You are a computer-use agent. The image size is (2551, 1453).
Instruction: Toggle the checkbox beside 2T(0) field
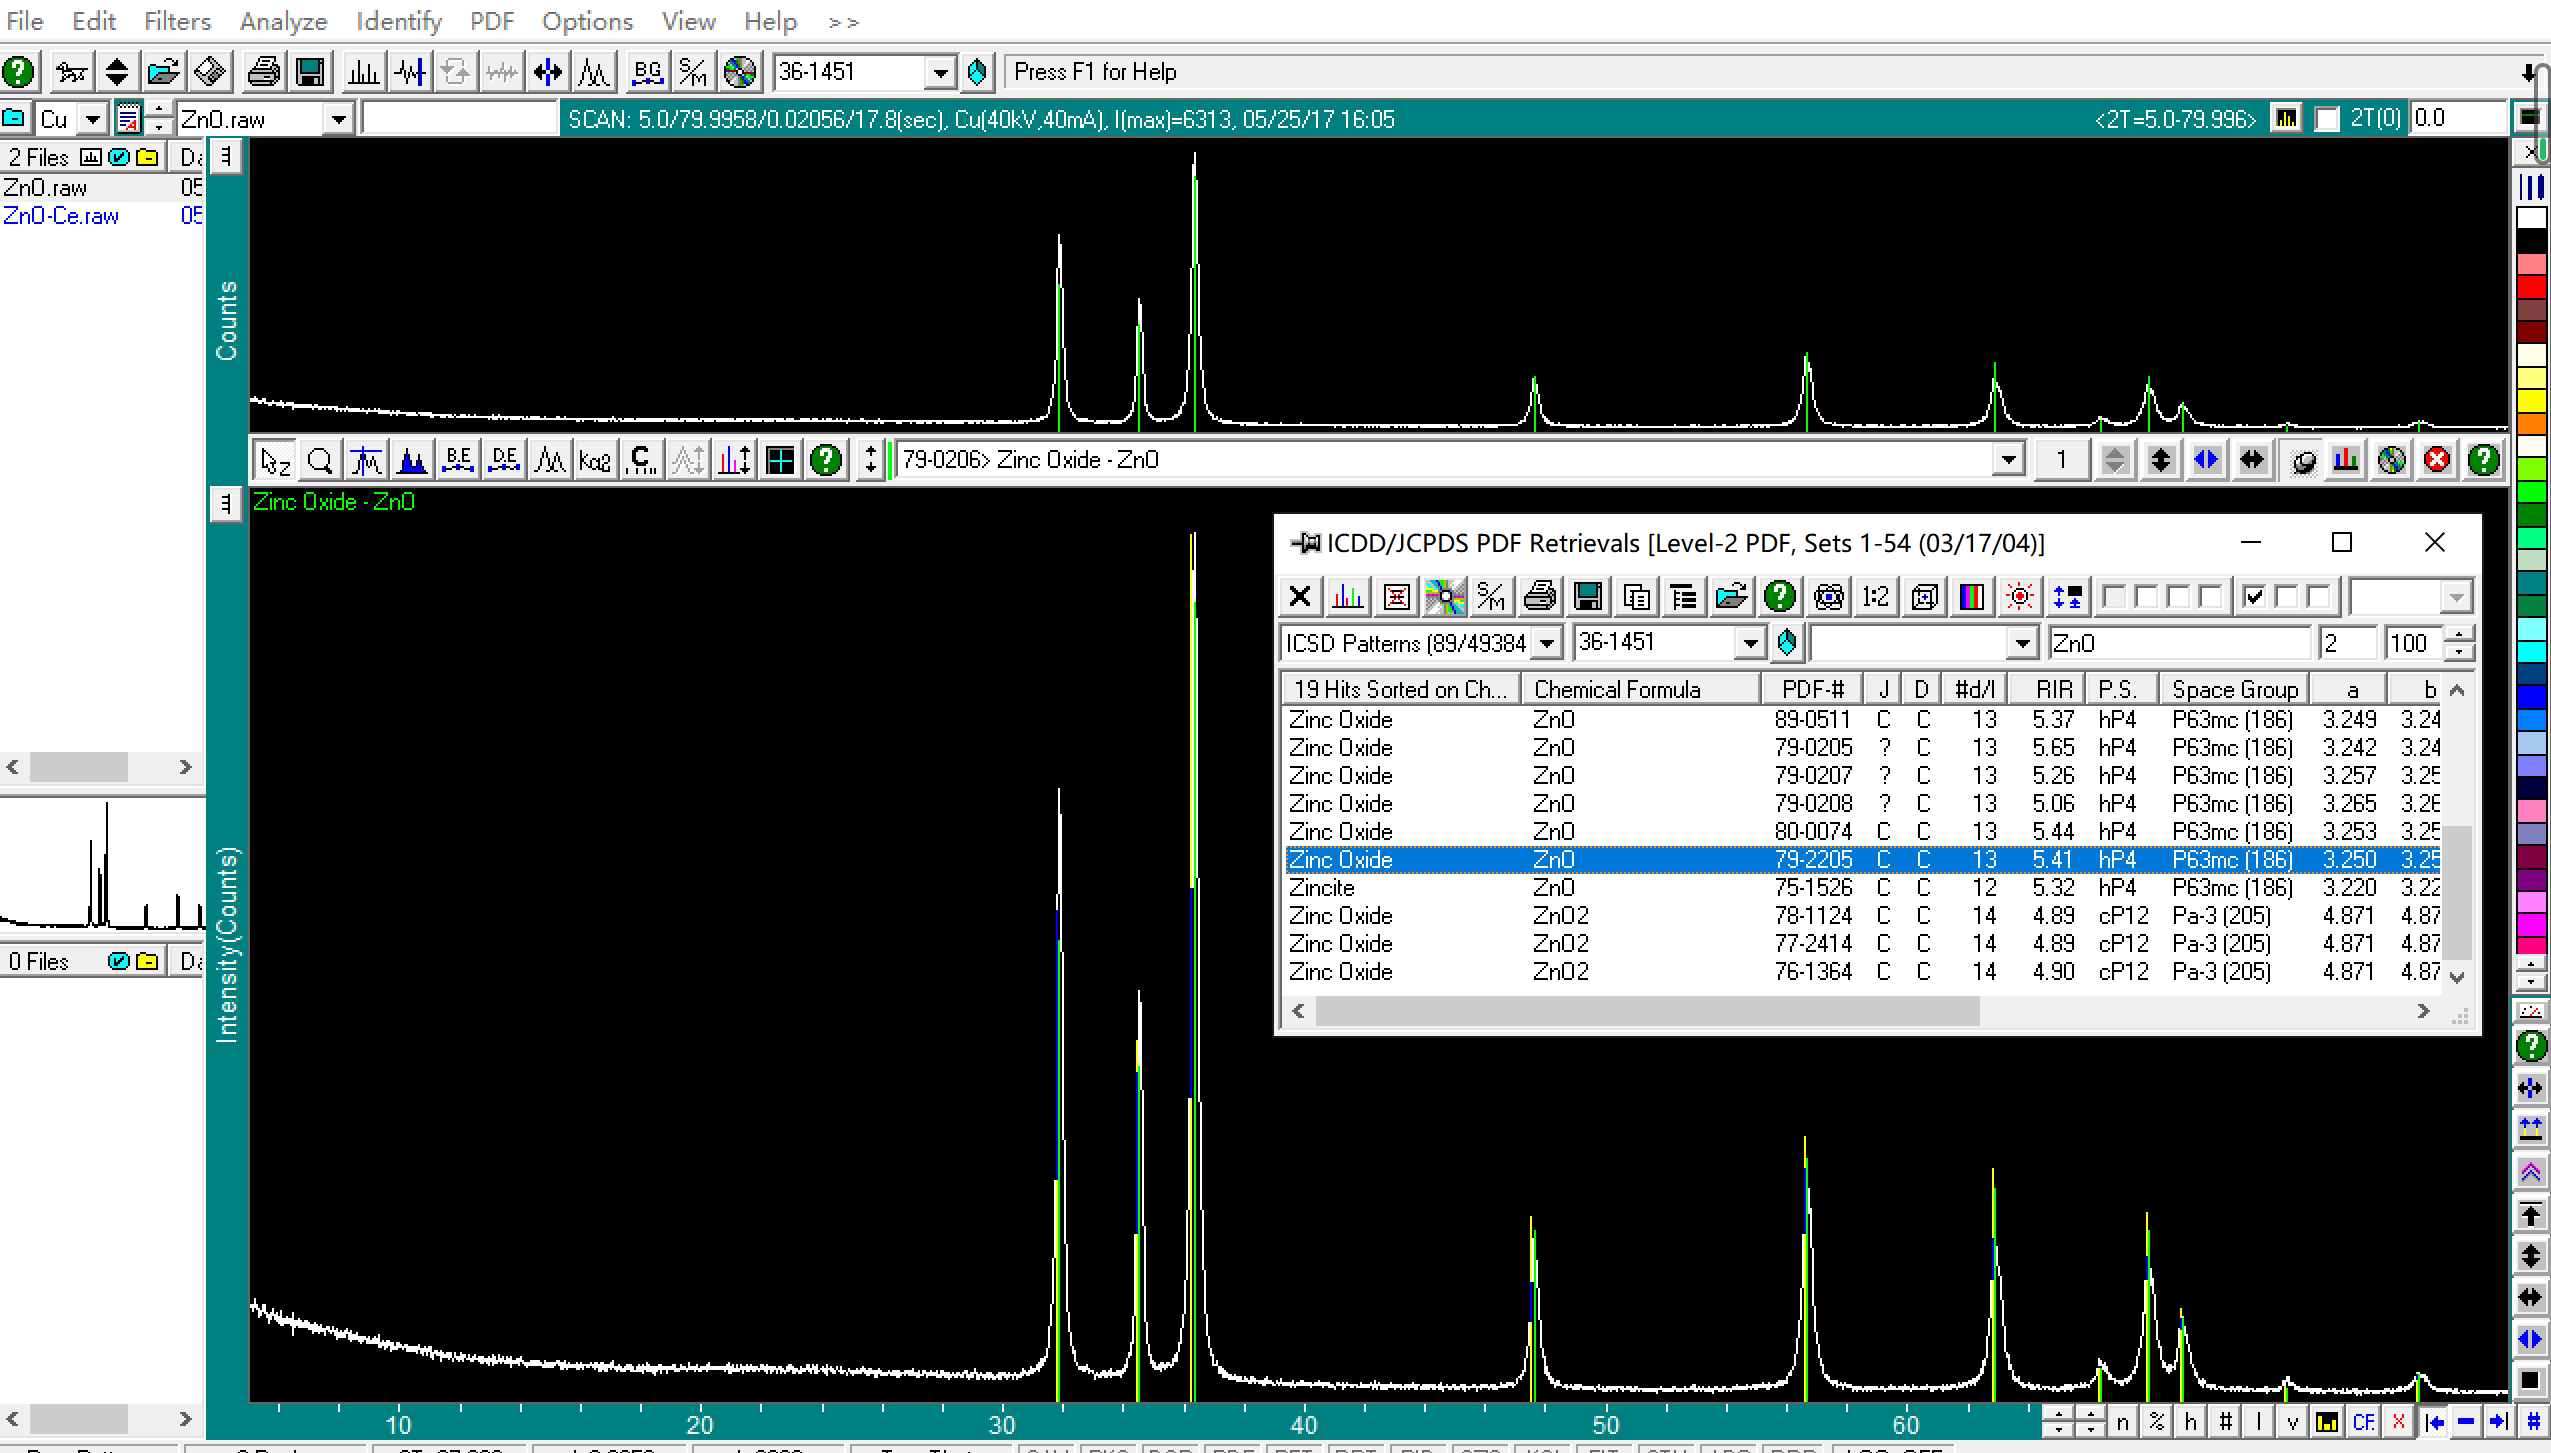[x=2328, y=119]
